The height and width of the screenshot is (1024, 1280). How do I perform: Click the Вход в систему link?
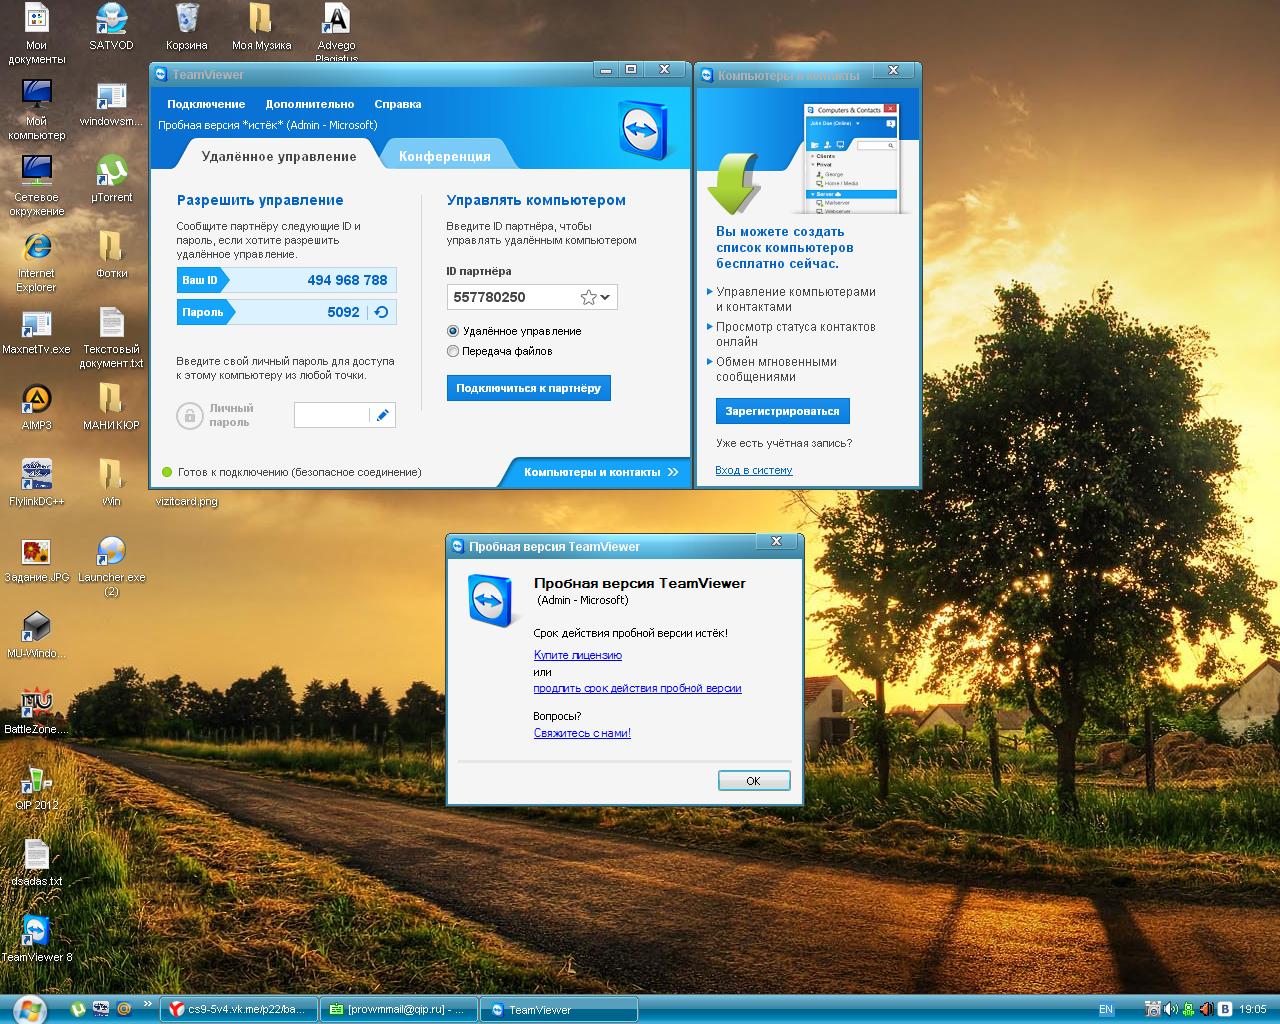coord(754,470)
